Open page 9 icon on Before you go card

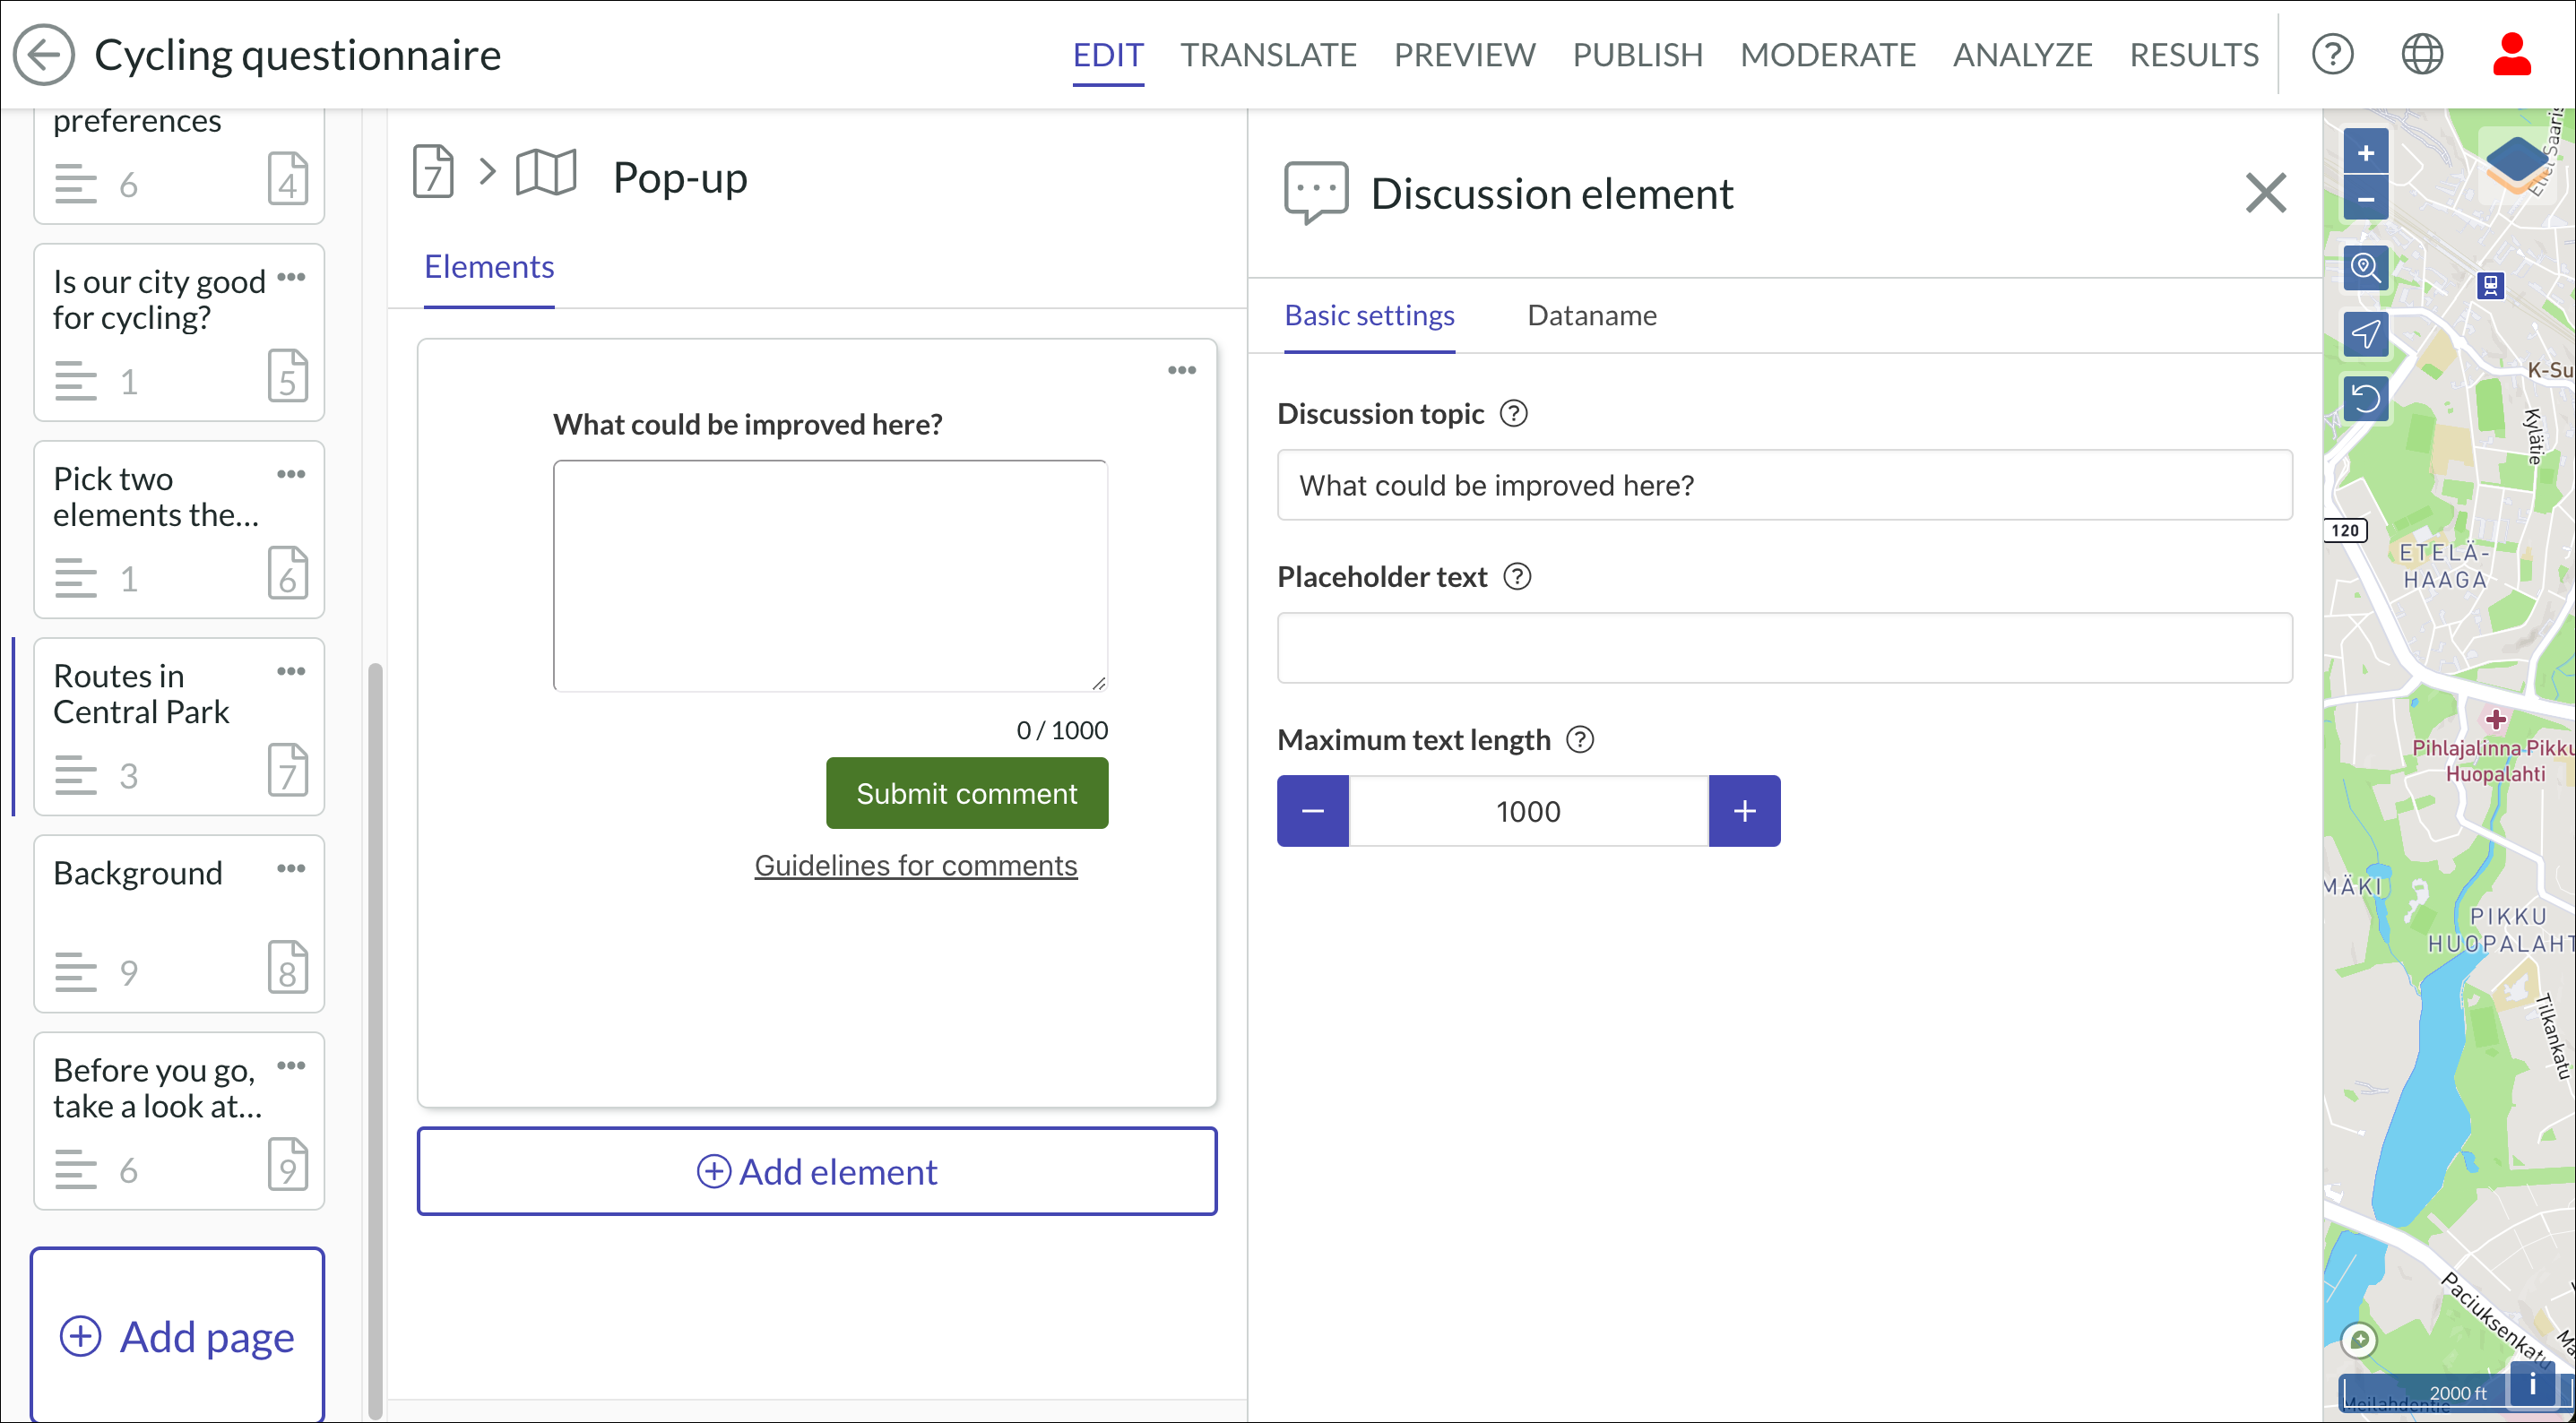point(288,1164)
